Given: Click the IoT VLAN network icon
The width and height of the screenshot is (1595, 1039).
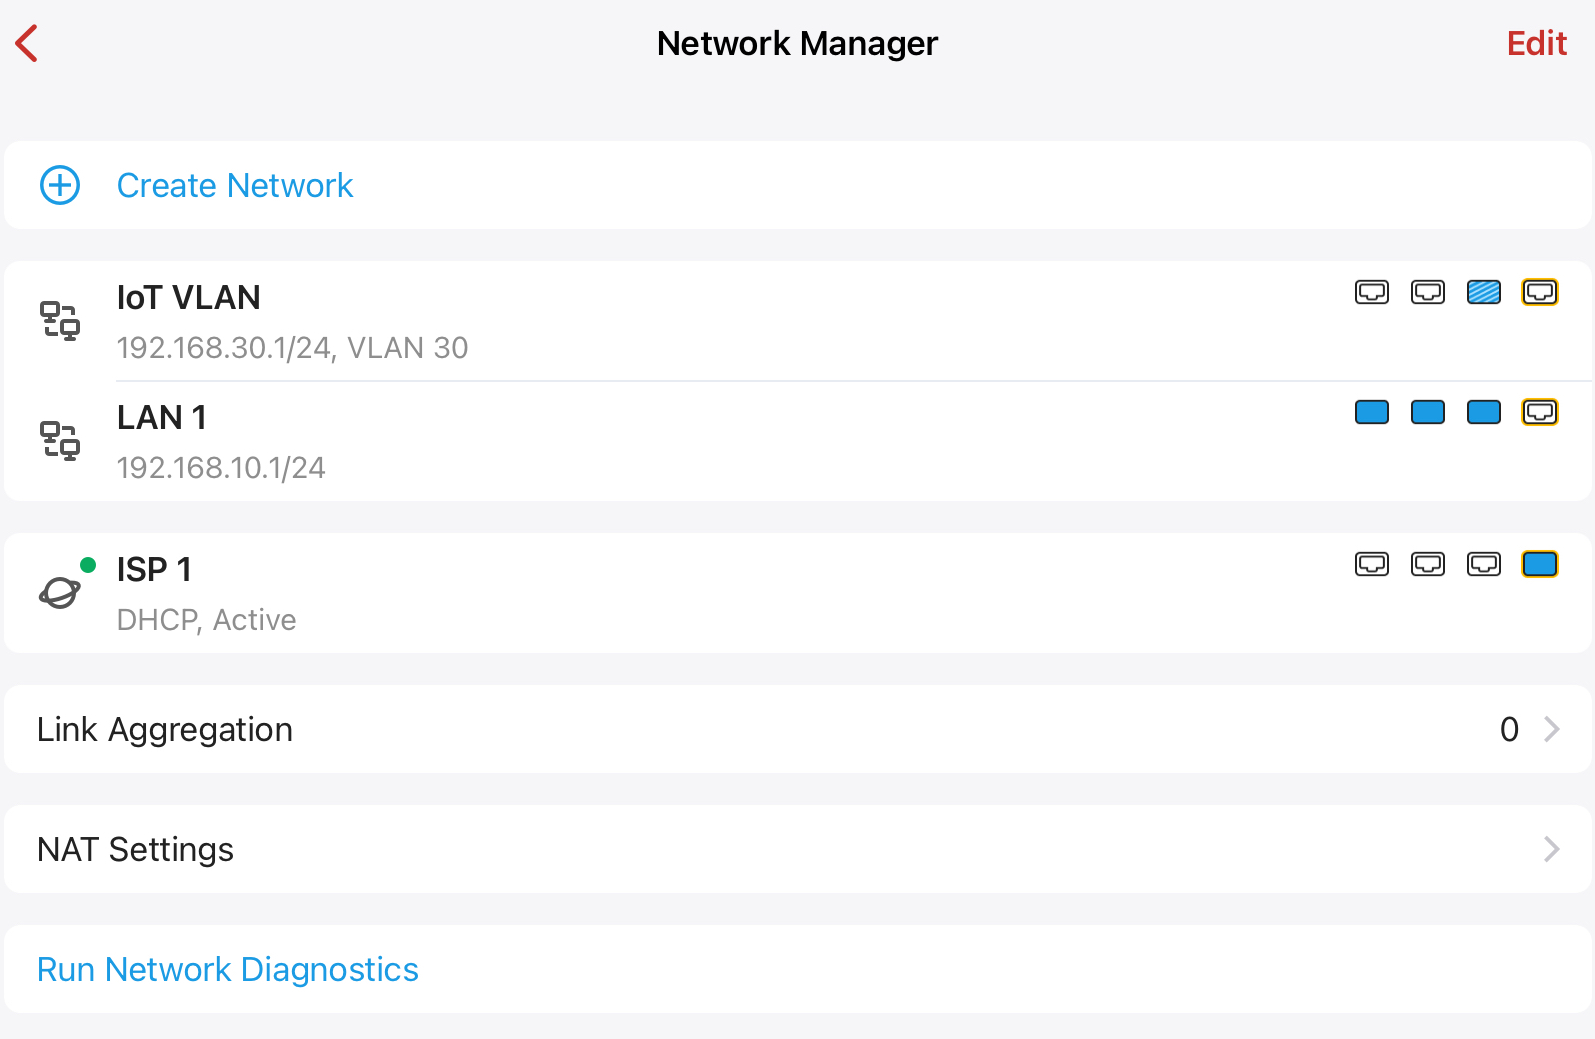Looking at the screenshot, I should point(60,321).
